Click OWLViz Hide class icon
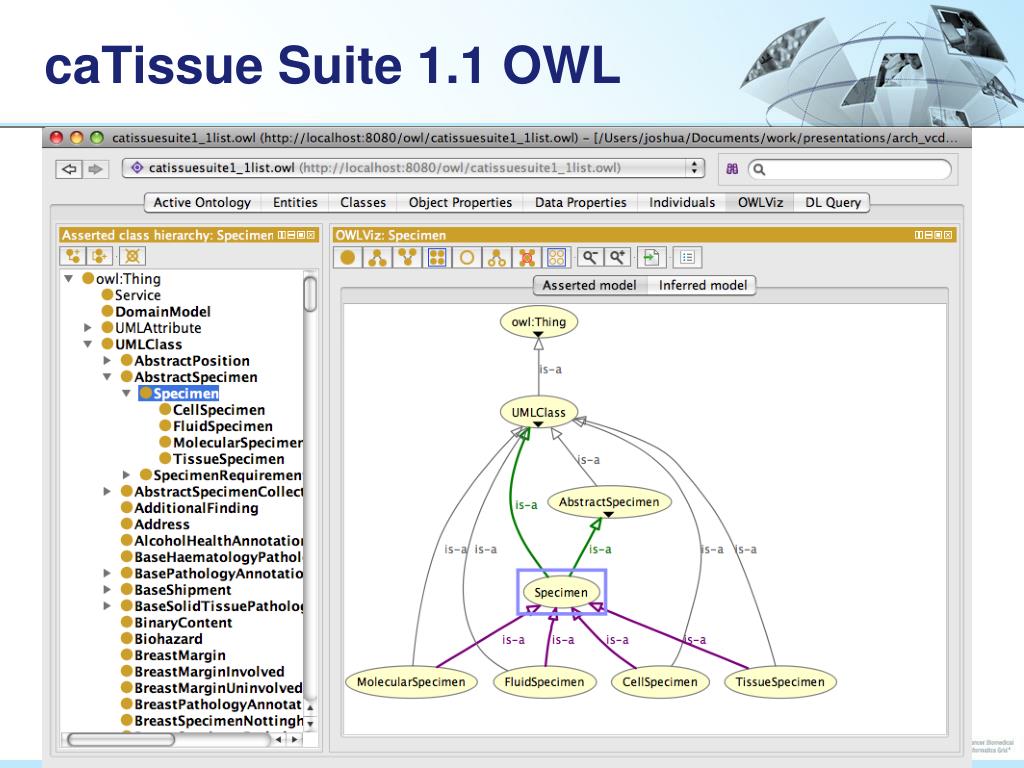The height and width of the screenshot is (768, 1024). pyautogui.click(x=466, y=257)
